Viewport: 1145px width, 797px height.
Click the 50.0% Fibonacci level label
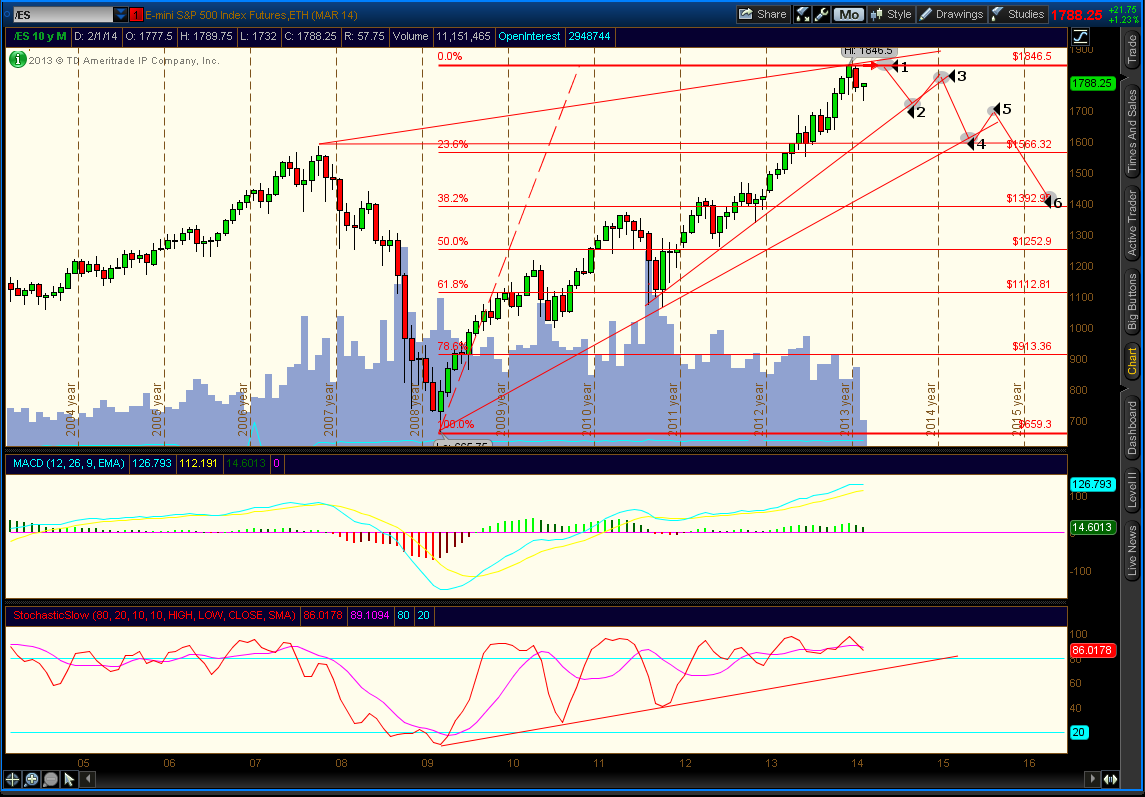[453, 241]
